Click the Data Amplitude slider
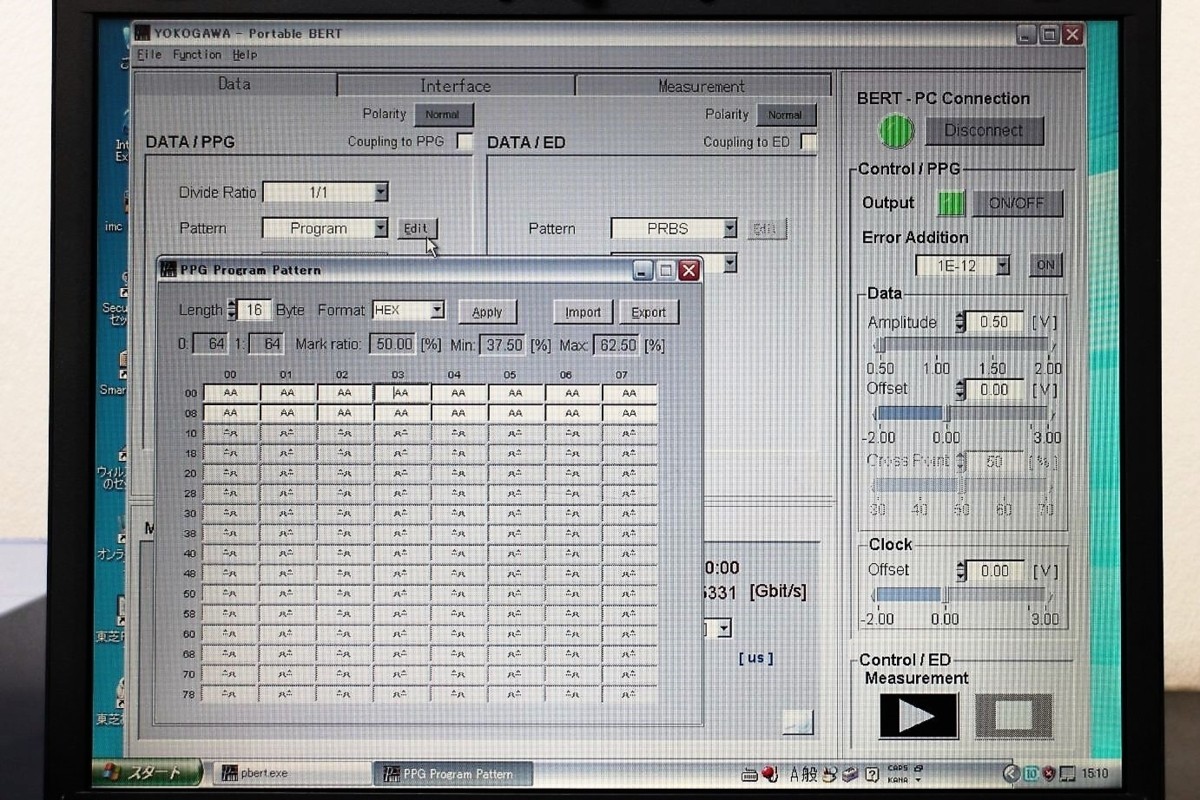1200x800 pixels. click(964, 345)
